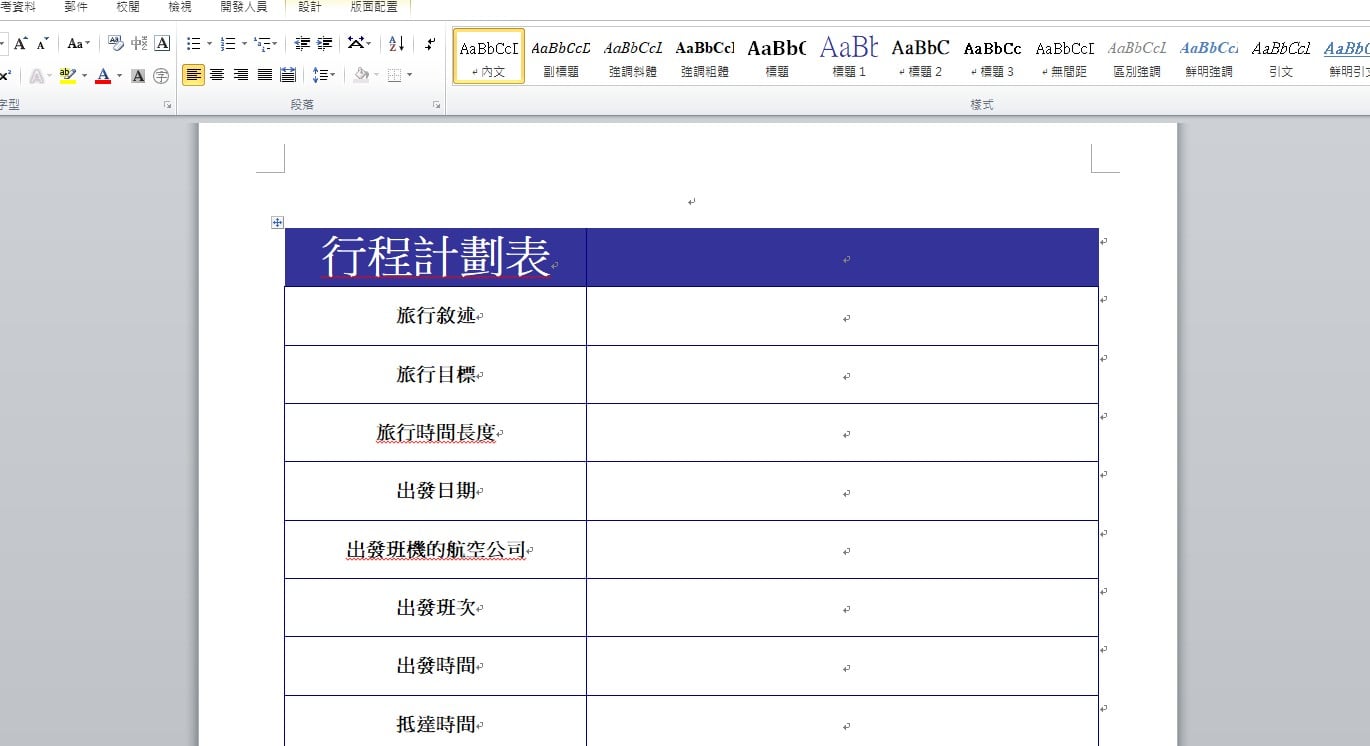This screenshot has height=746, width=1370.
Task: Switch to the 設計 table tab
Action: click(310, 7)
